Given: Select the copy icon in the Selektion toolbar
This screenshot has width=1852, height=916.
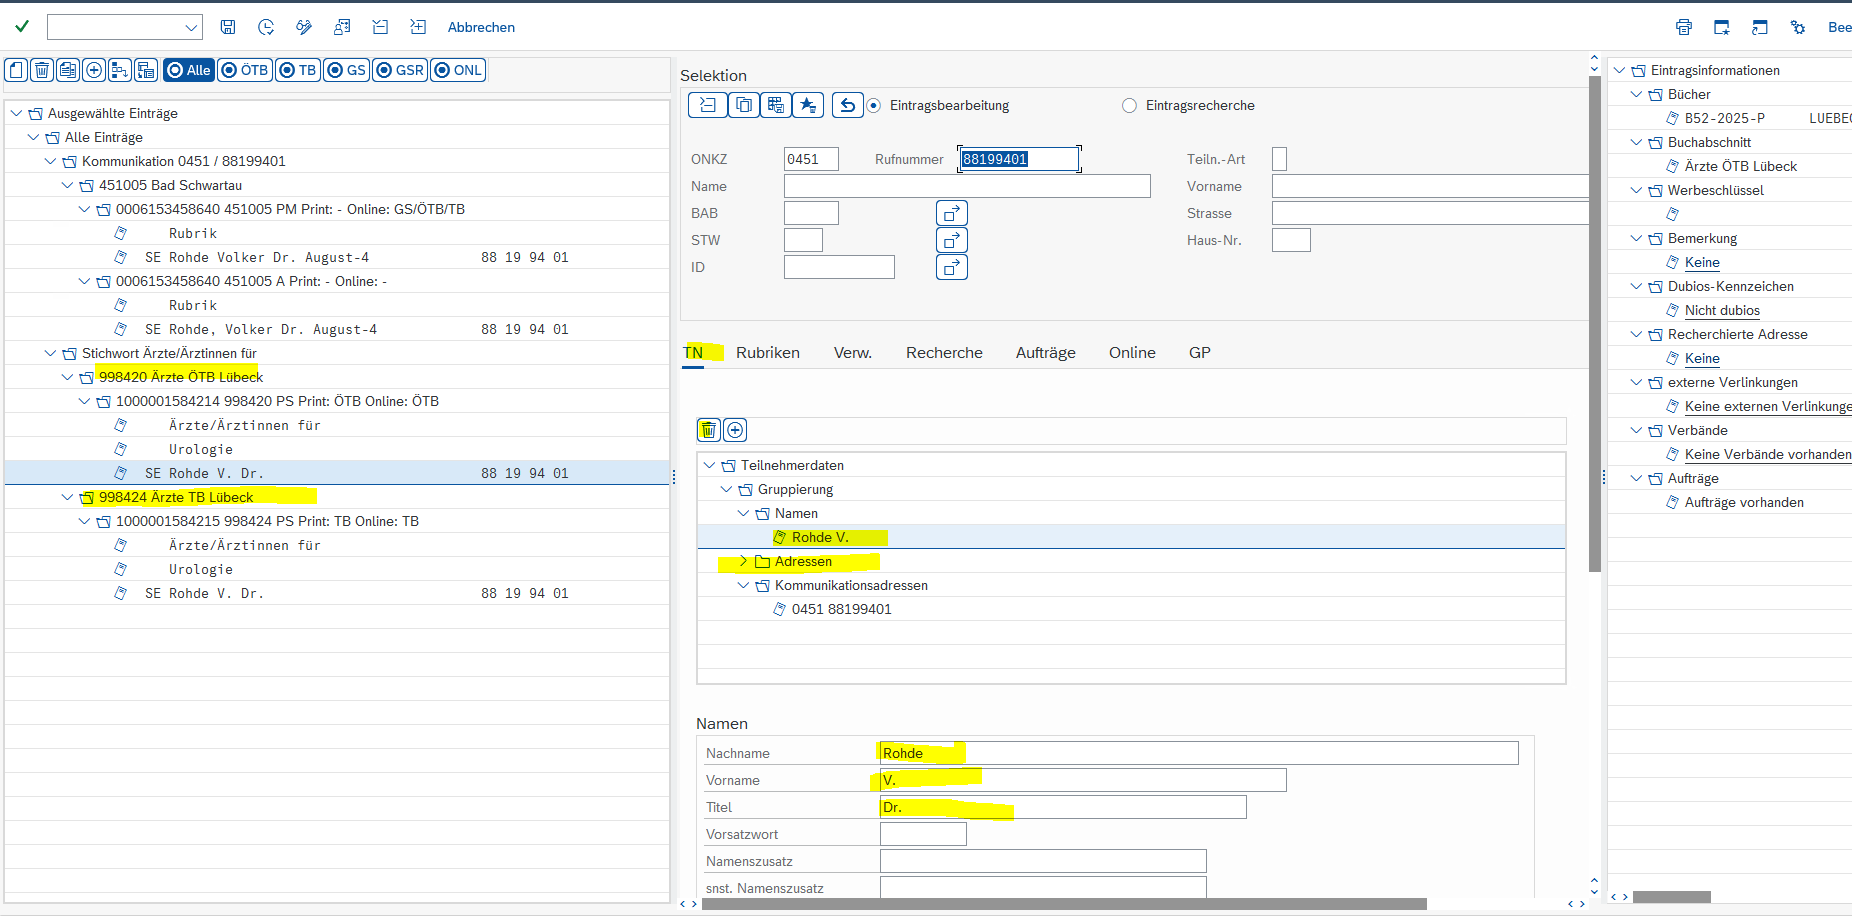Looking at the screenshot, I should pyautogui.click(x=744, y=105).
